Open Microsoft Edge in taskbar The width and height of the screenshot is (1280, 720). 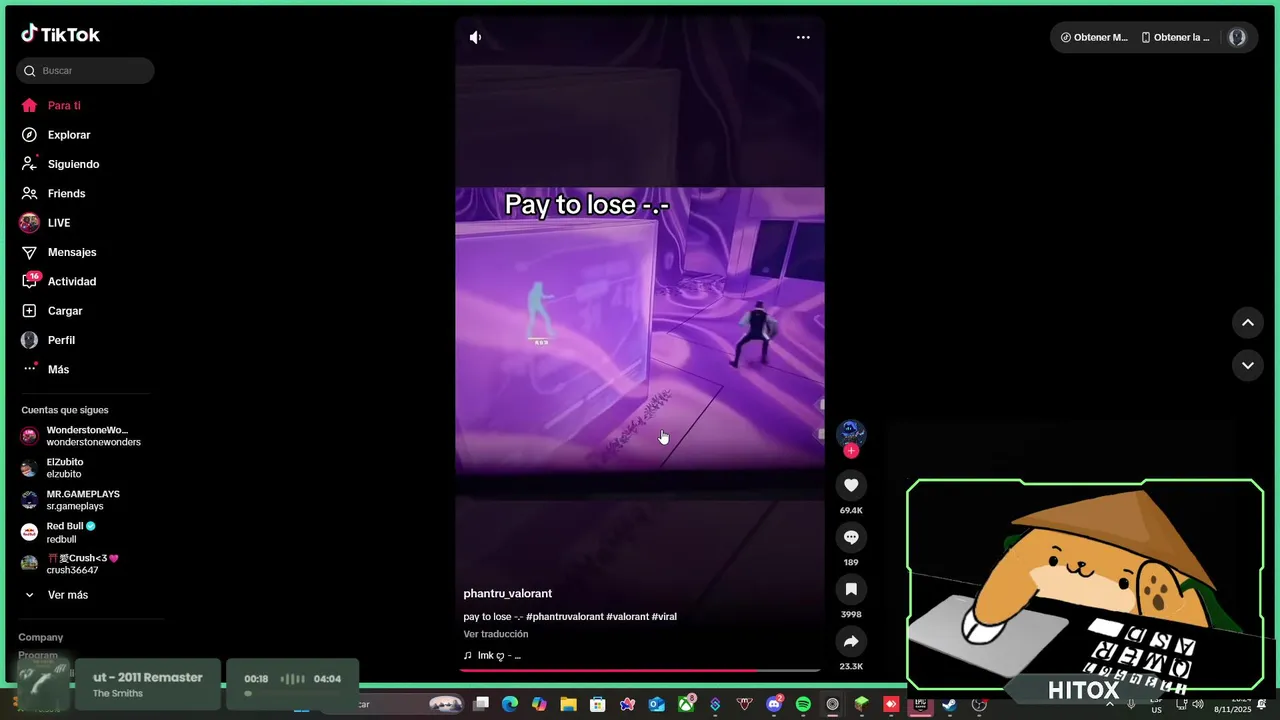point(510,704)
